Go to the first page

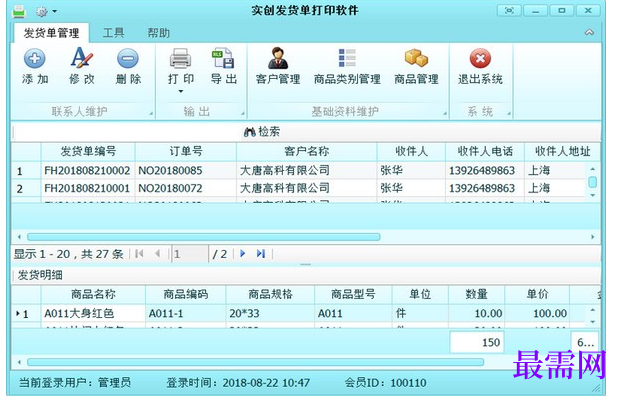click(139, 254)
